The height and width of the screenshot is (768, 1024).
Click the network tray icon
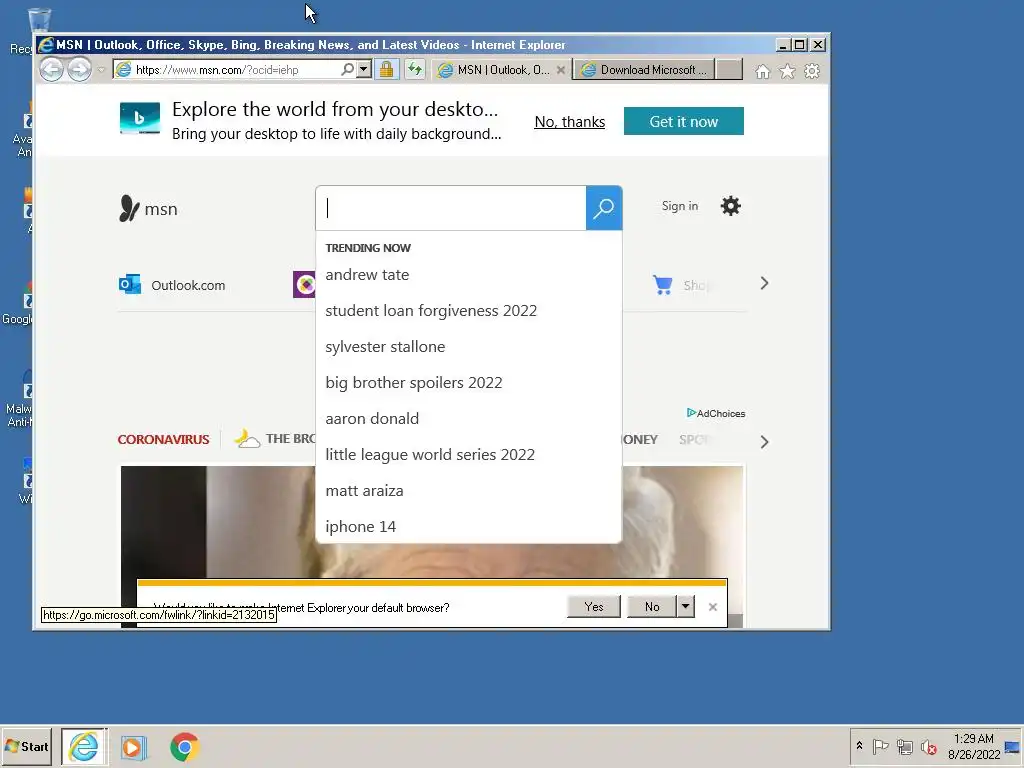click(x=904, y=746)
